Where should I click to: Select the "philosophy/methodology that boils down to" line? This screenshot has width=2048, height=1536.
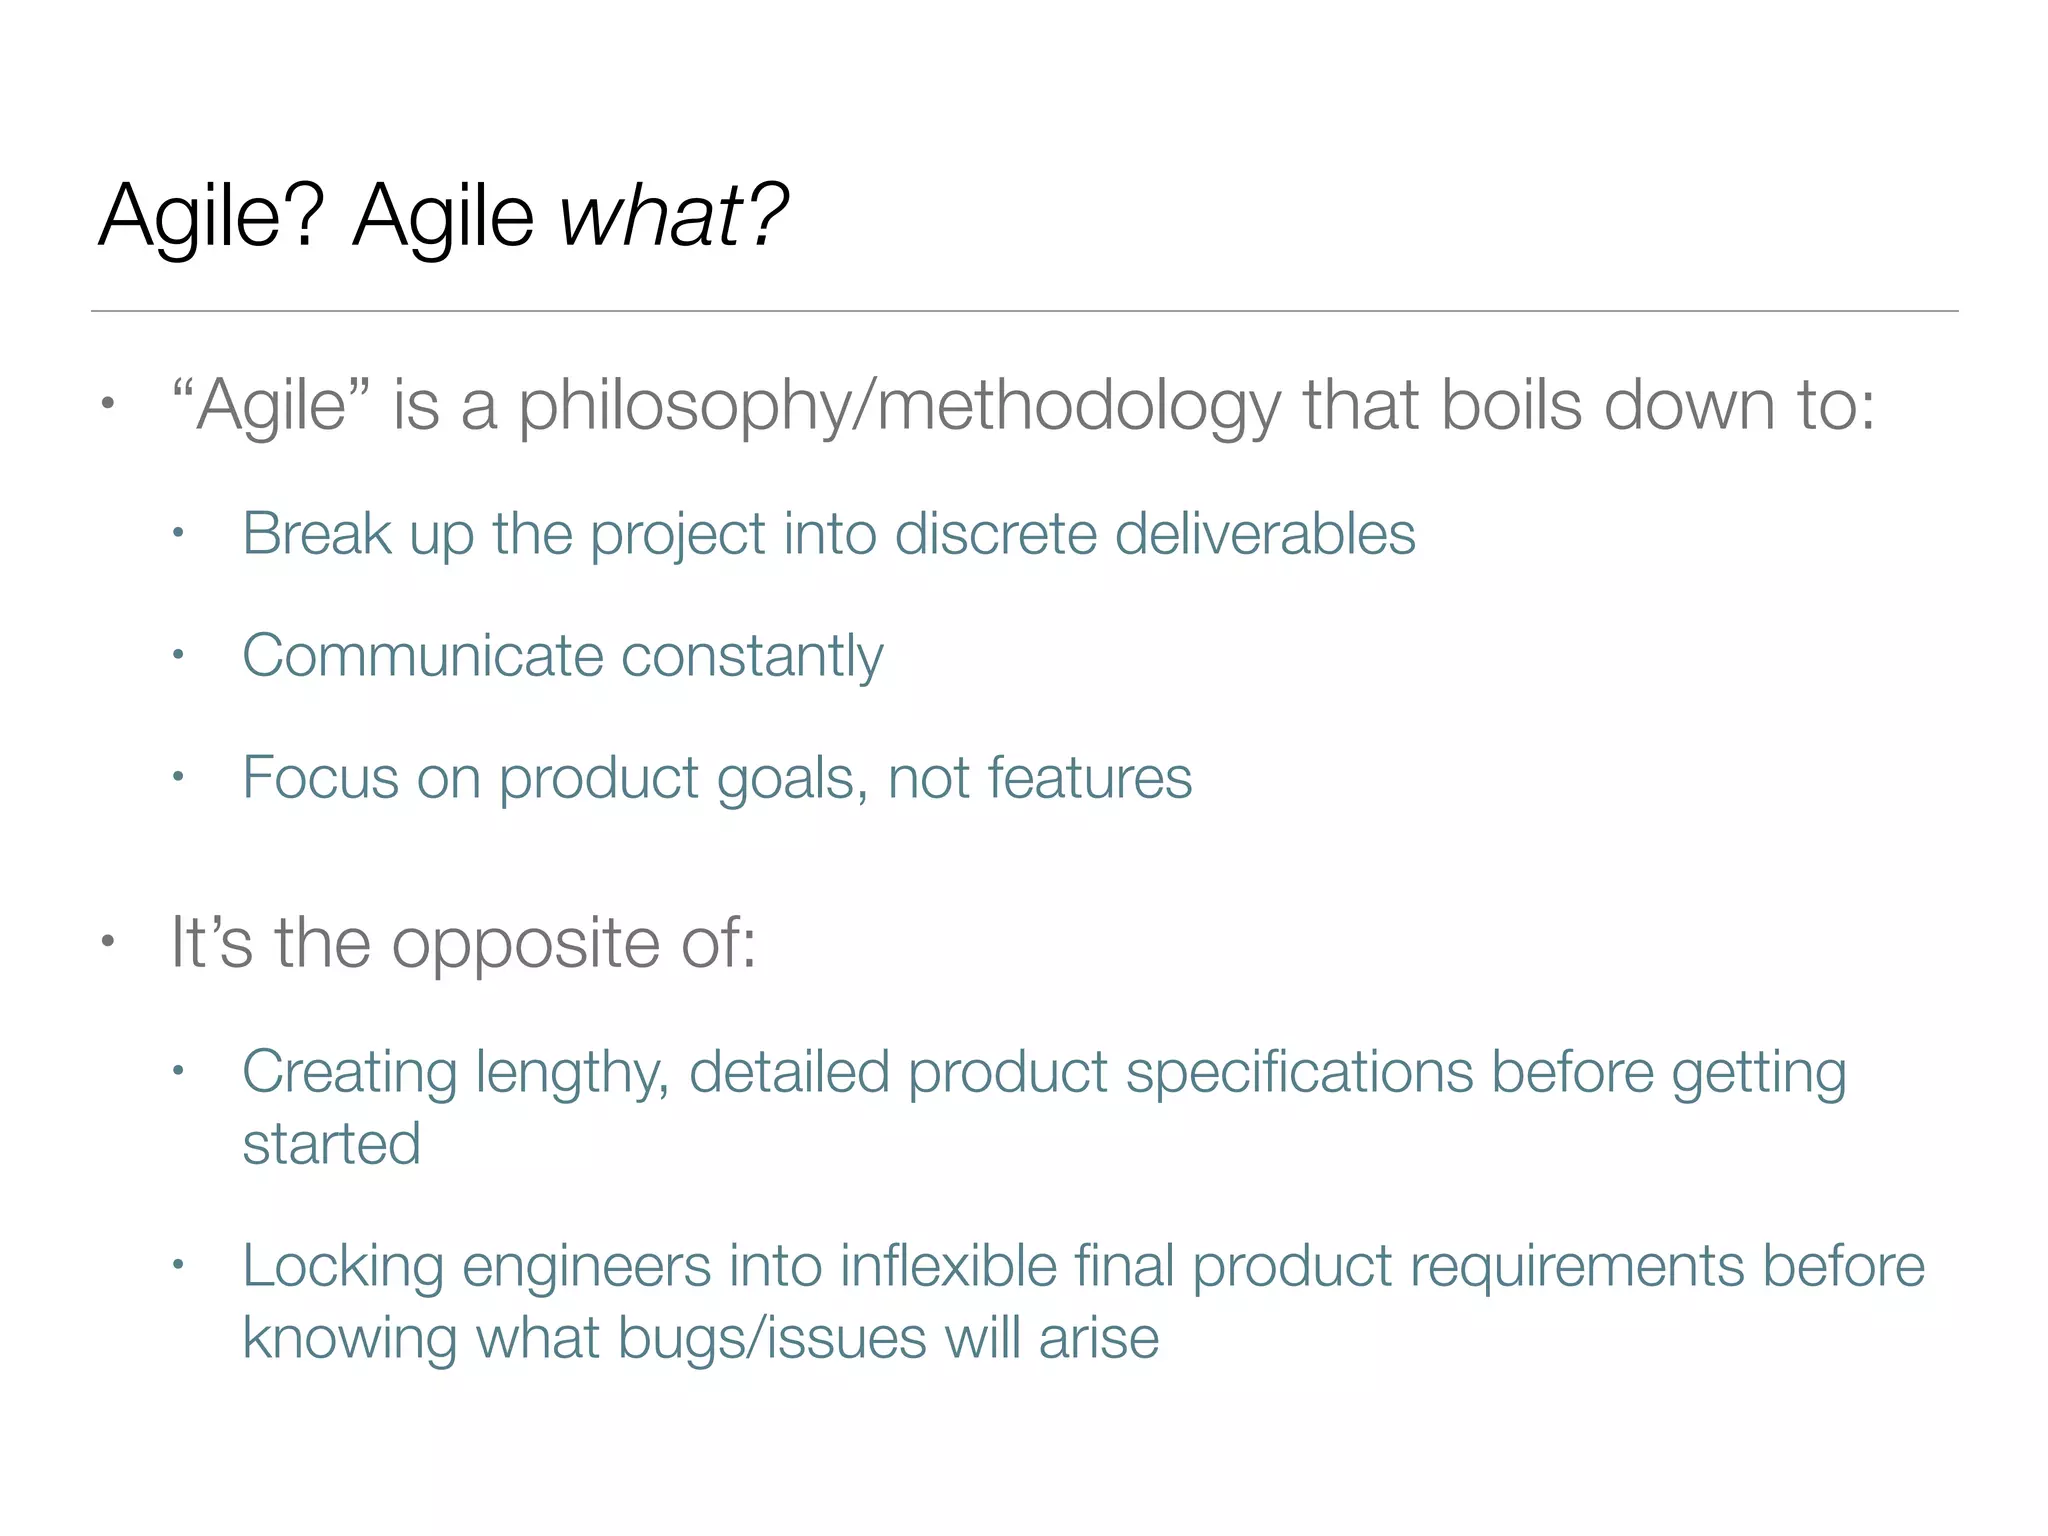[x=1022, y=408]
